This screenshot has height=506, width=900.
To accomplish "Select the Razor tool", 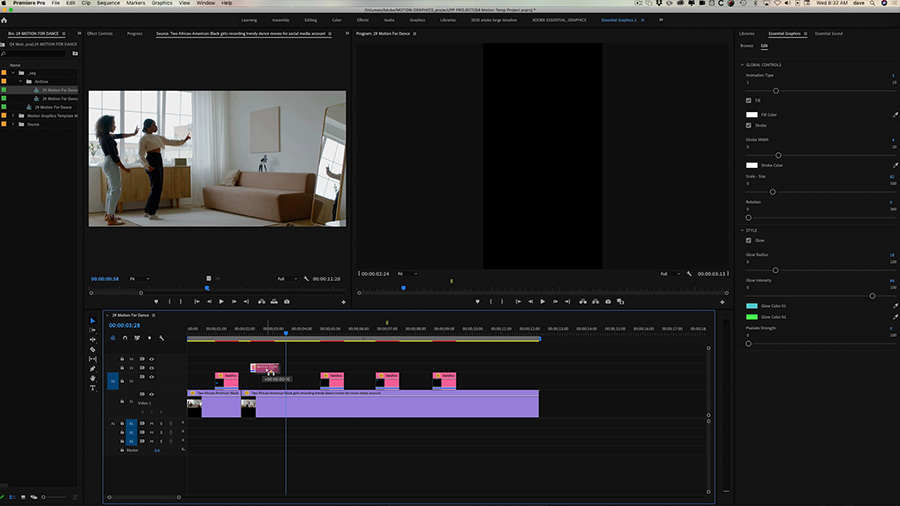I will coord(92,349).
